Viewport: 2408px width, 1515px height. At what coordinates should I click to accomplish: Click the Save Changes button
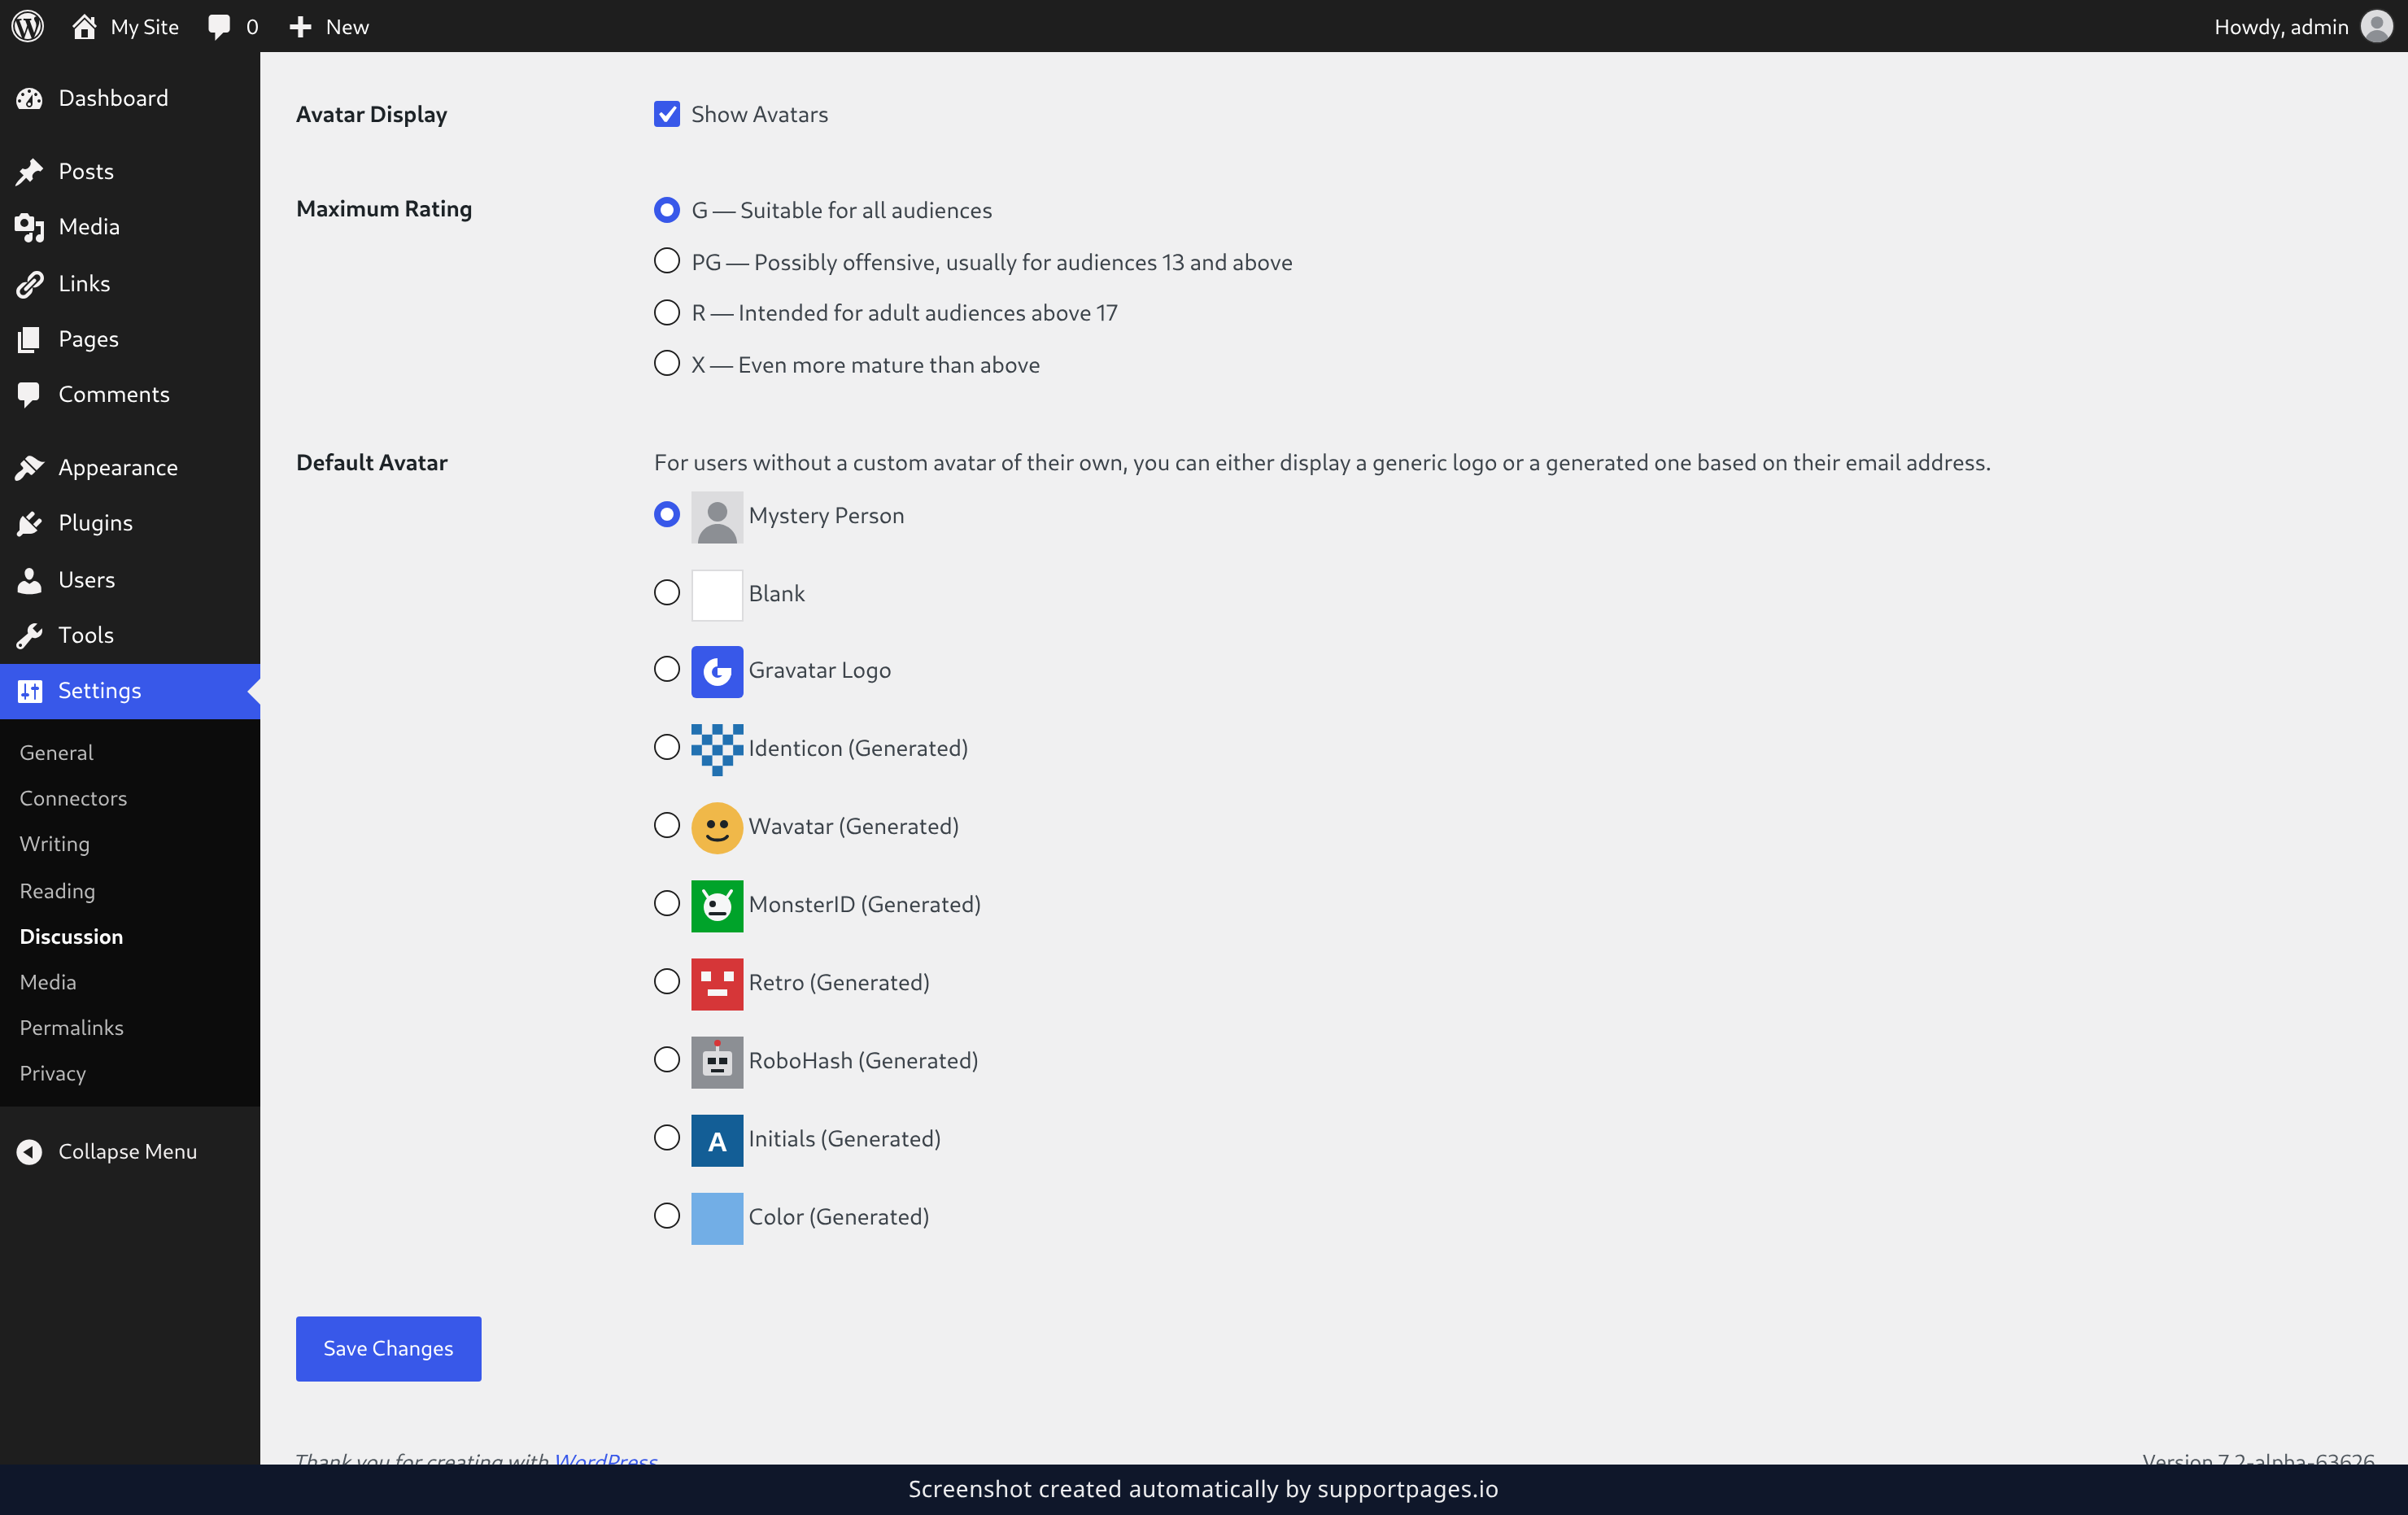pyautogui.click(x=388, y=1348)
